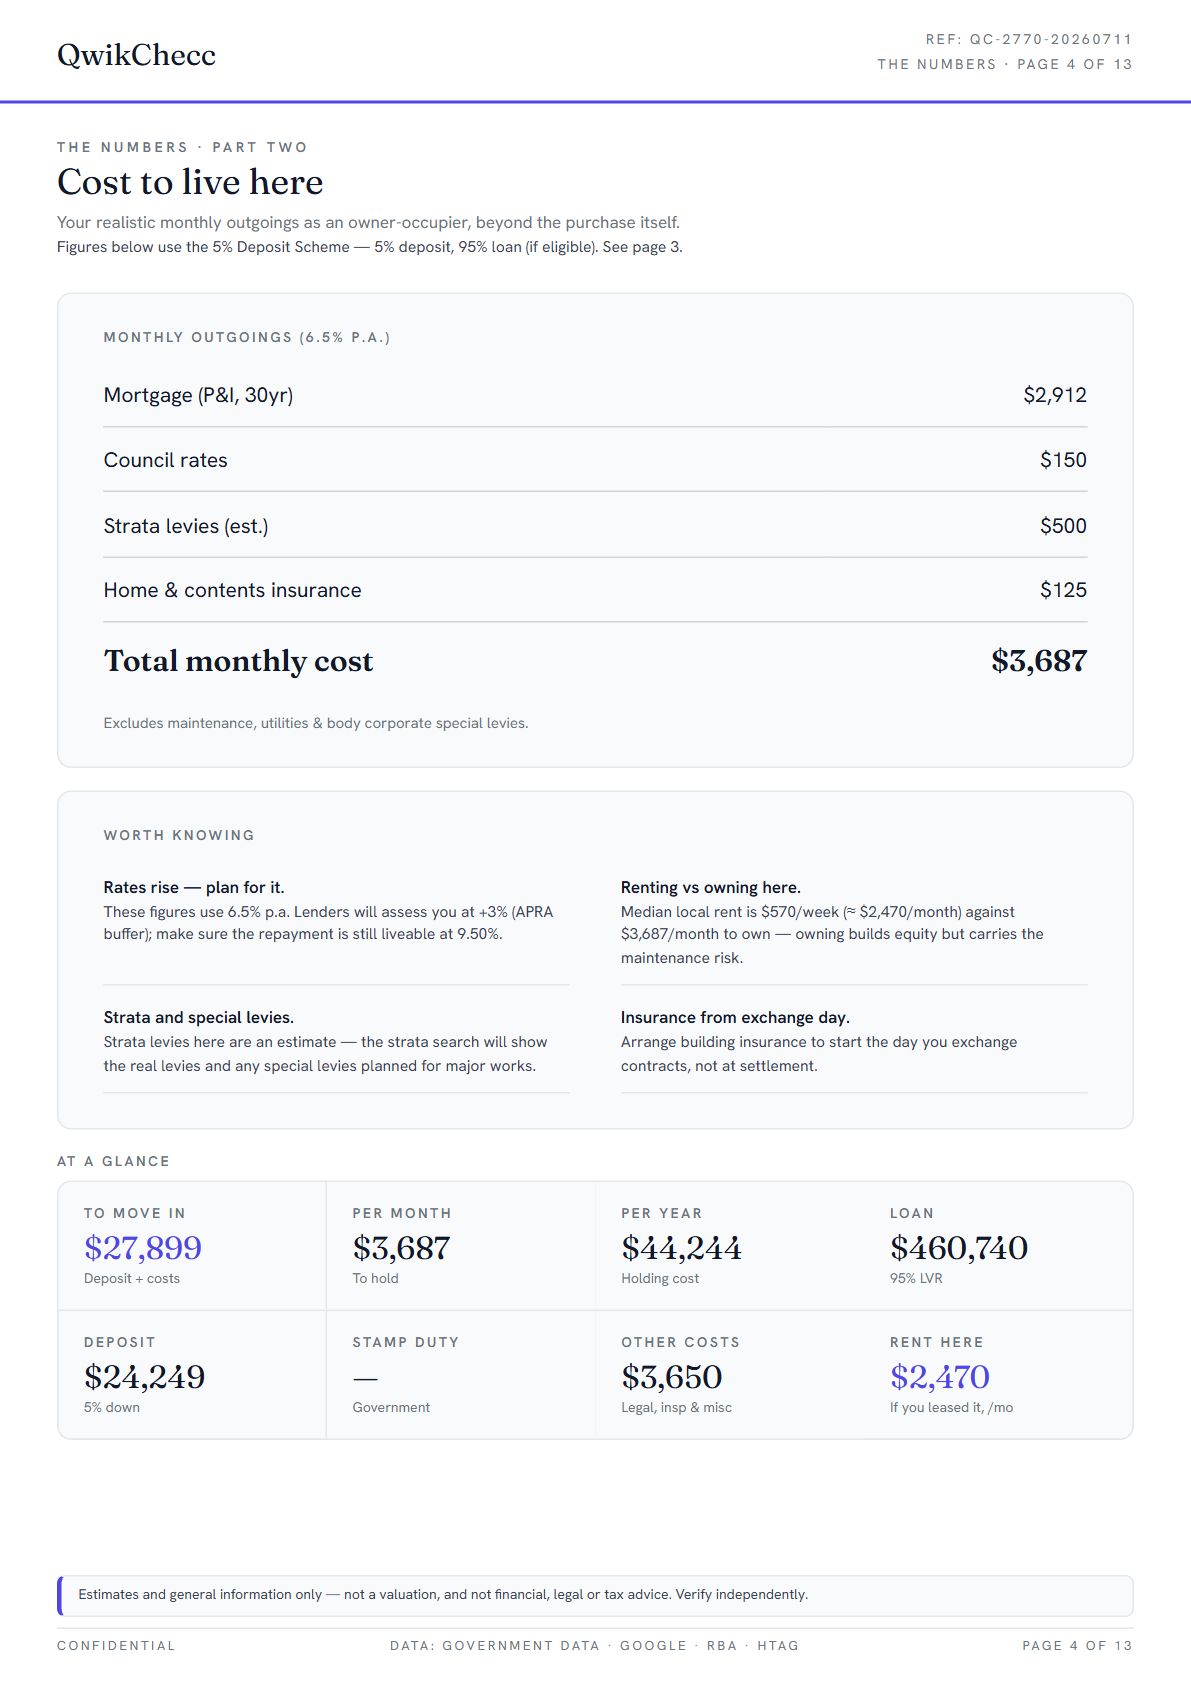Click the footer "PAGE 4 OF 13" text
This screenshot has width=1191, height=1683.
1077,1646
